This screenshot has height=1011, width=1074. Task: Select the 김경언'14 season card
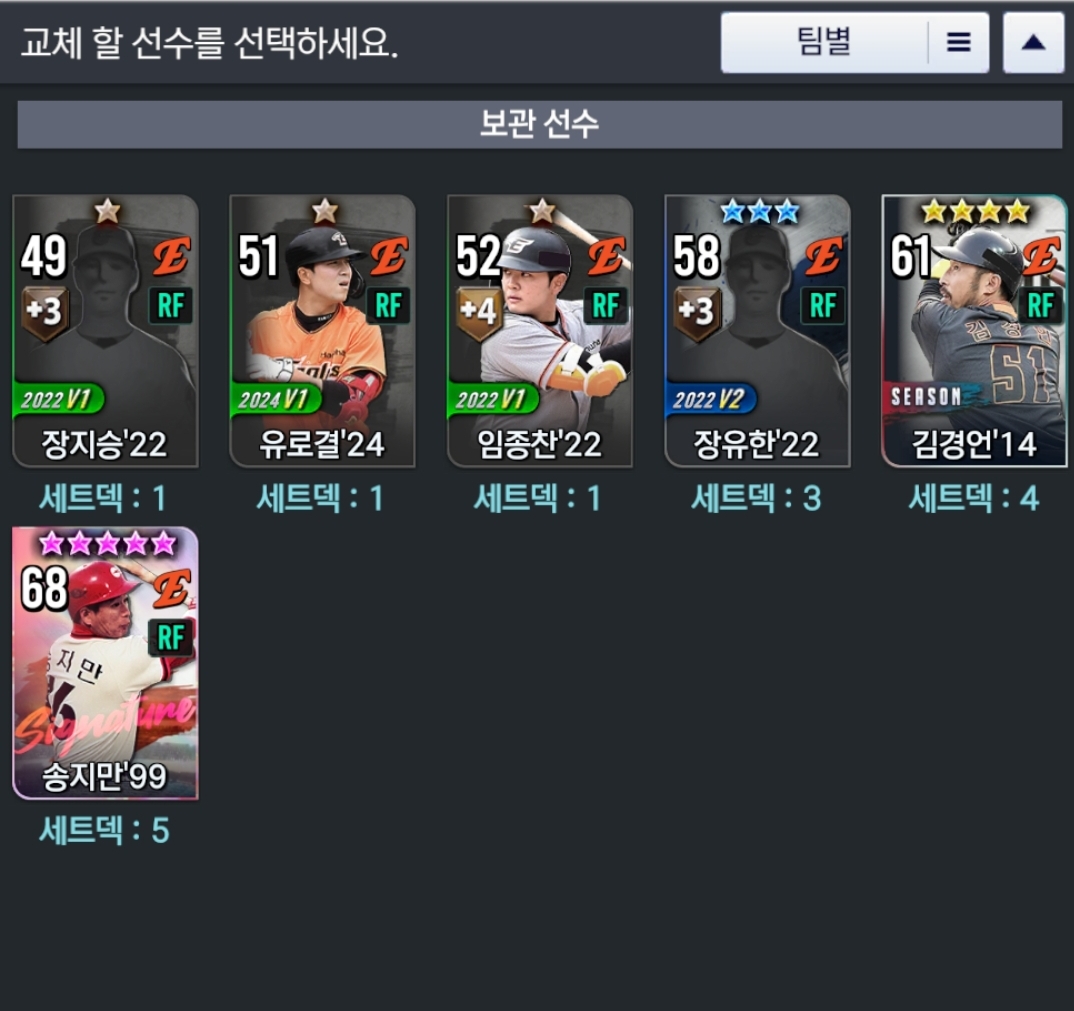coord(975,332)
